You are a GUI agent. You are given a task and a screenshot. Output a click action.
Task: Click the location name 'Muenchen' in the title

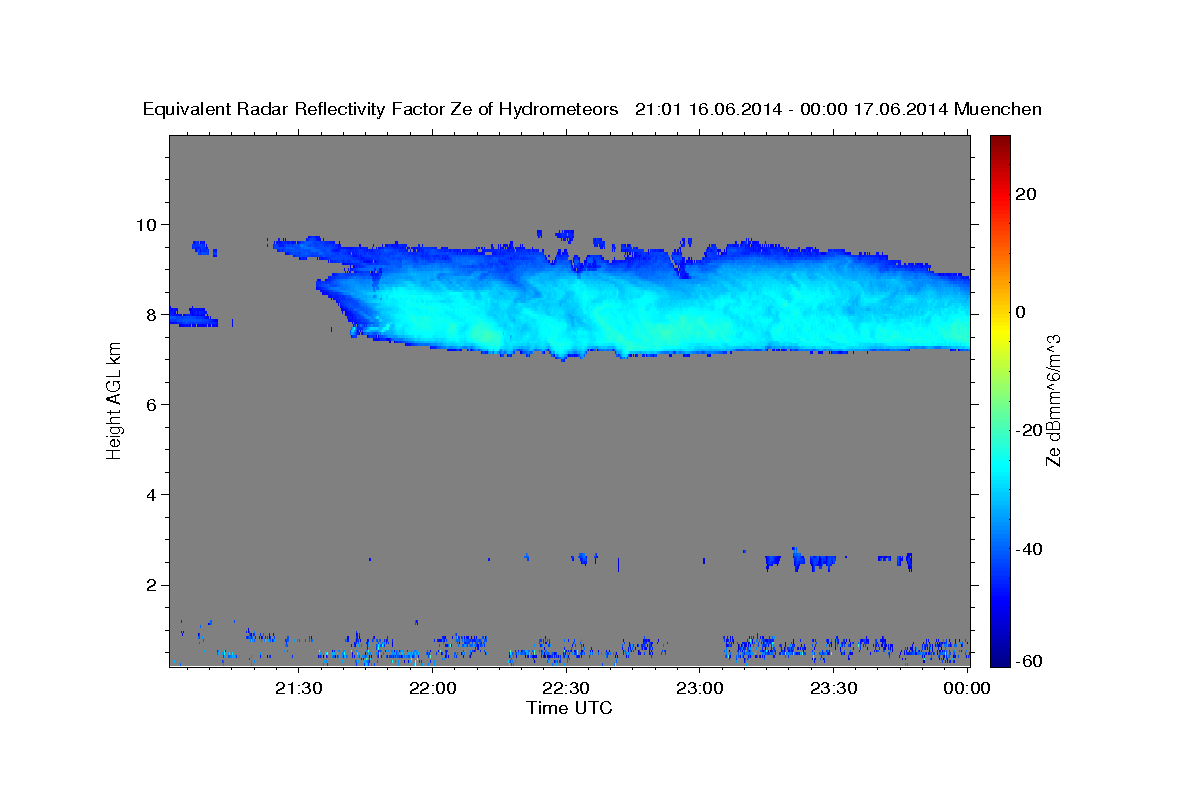[x=998, y=110]
